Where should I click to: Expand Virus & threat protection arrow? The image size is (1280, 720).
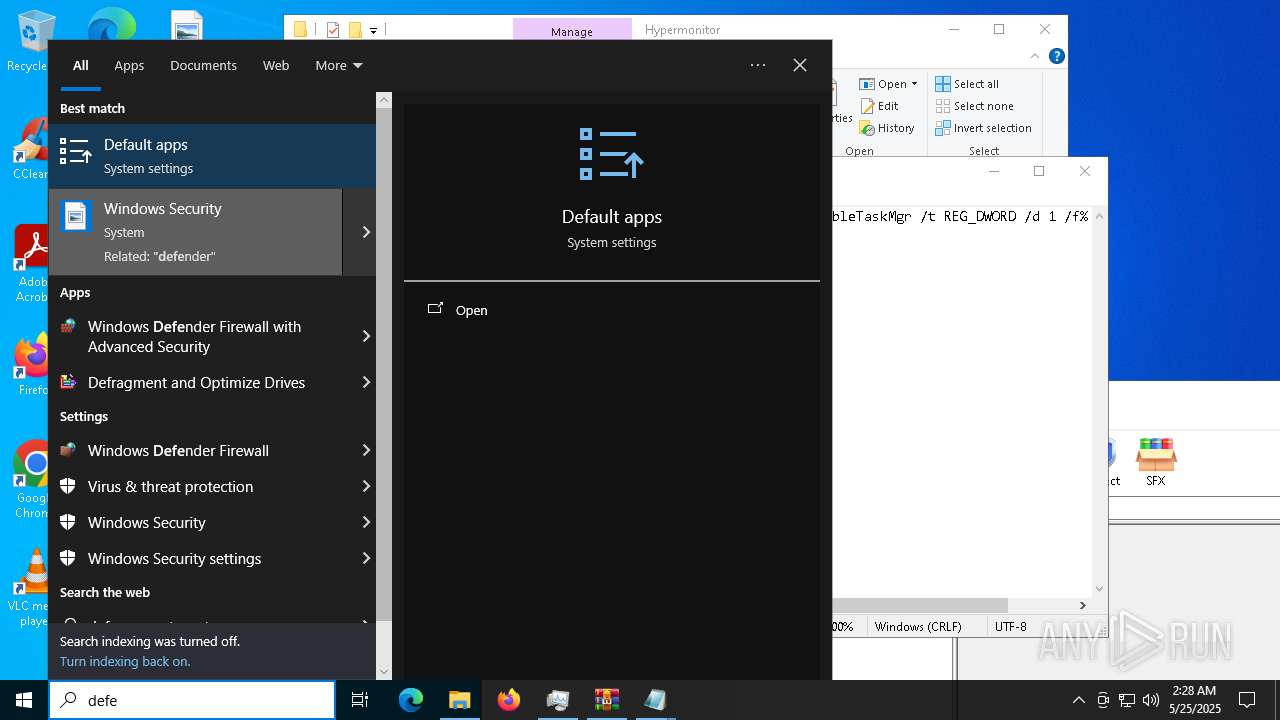coord(365,486)
